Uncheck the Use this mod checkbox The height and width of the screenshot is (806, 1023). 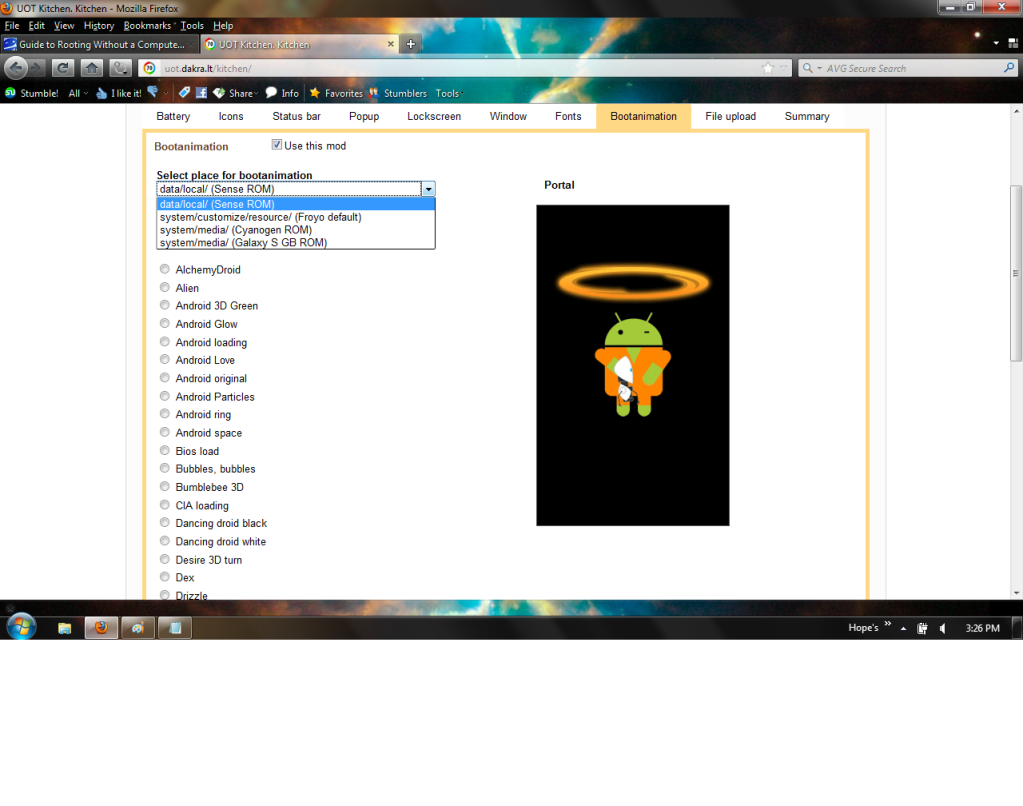tap(277, 145)
